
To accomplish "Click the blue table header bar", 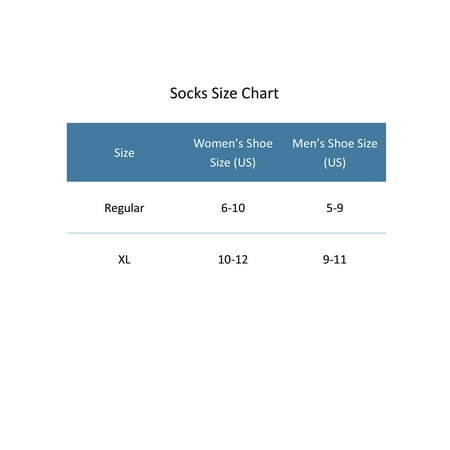I will [226, 152].
